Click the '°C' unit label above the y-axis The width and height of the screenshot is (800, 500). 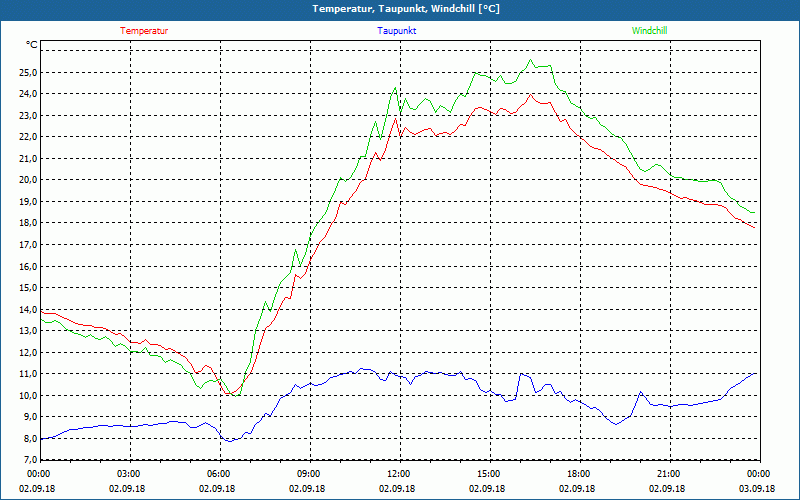click(x=32, y=45)
